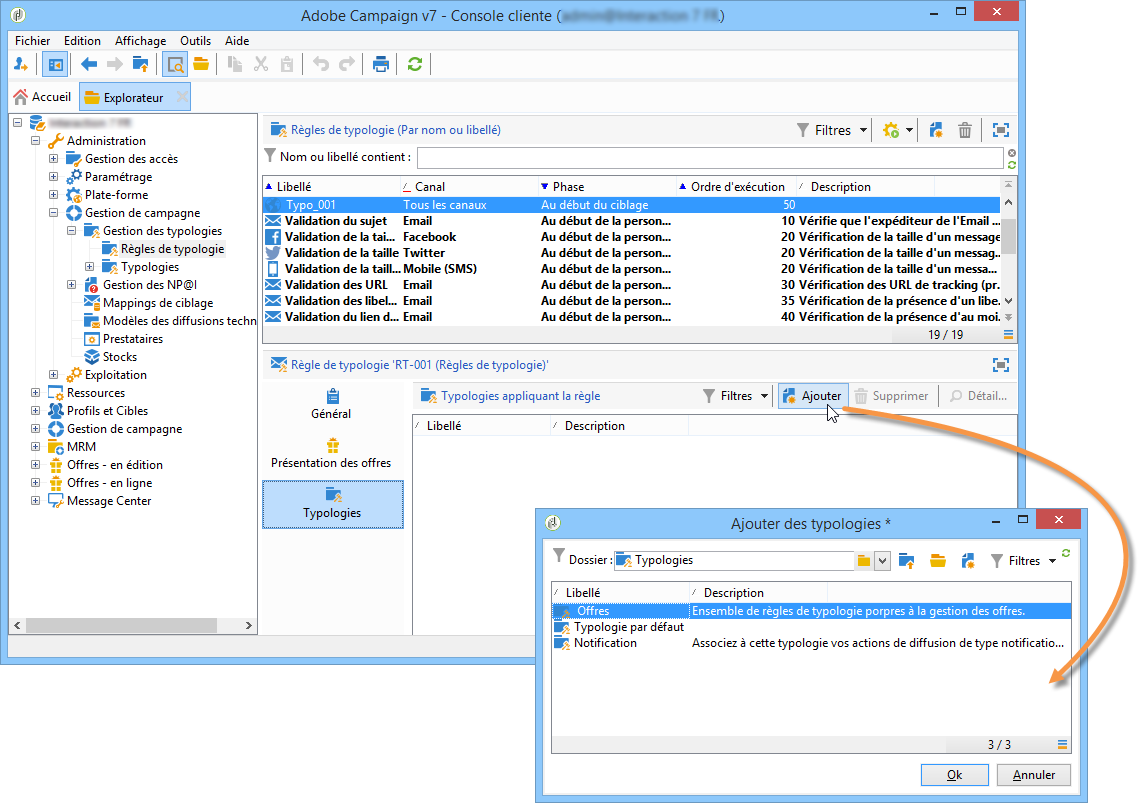This screenshot has width=1139, height=803.
Task: Click the parent folder up-arrow toolbar icon
Action: [x=141, y=65]
